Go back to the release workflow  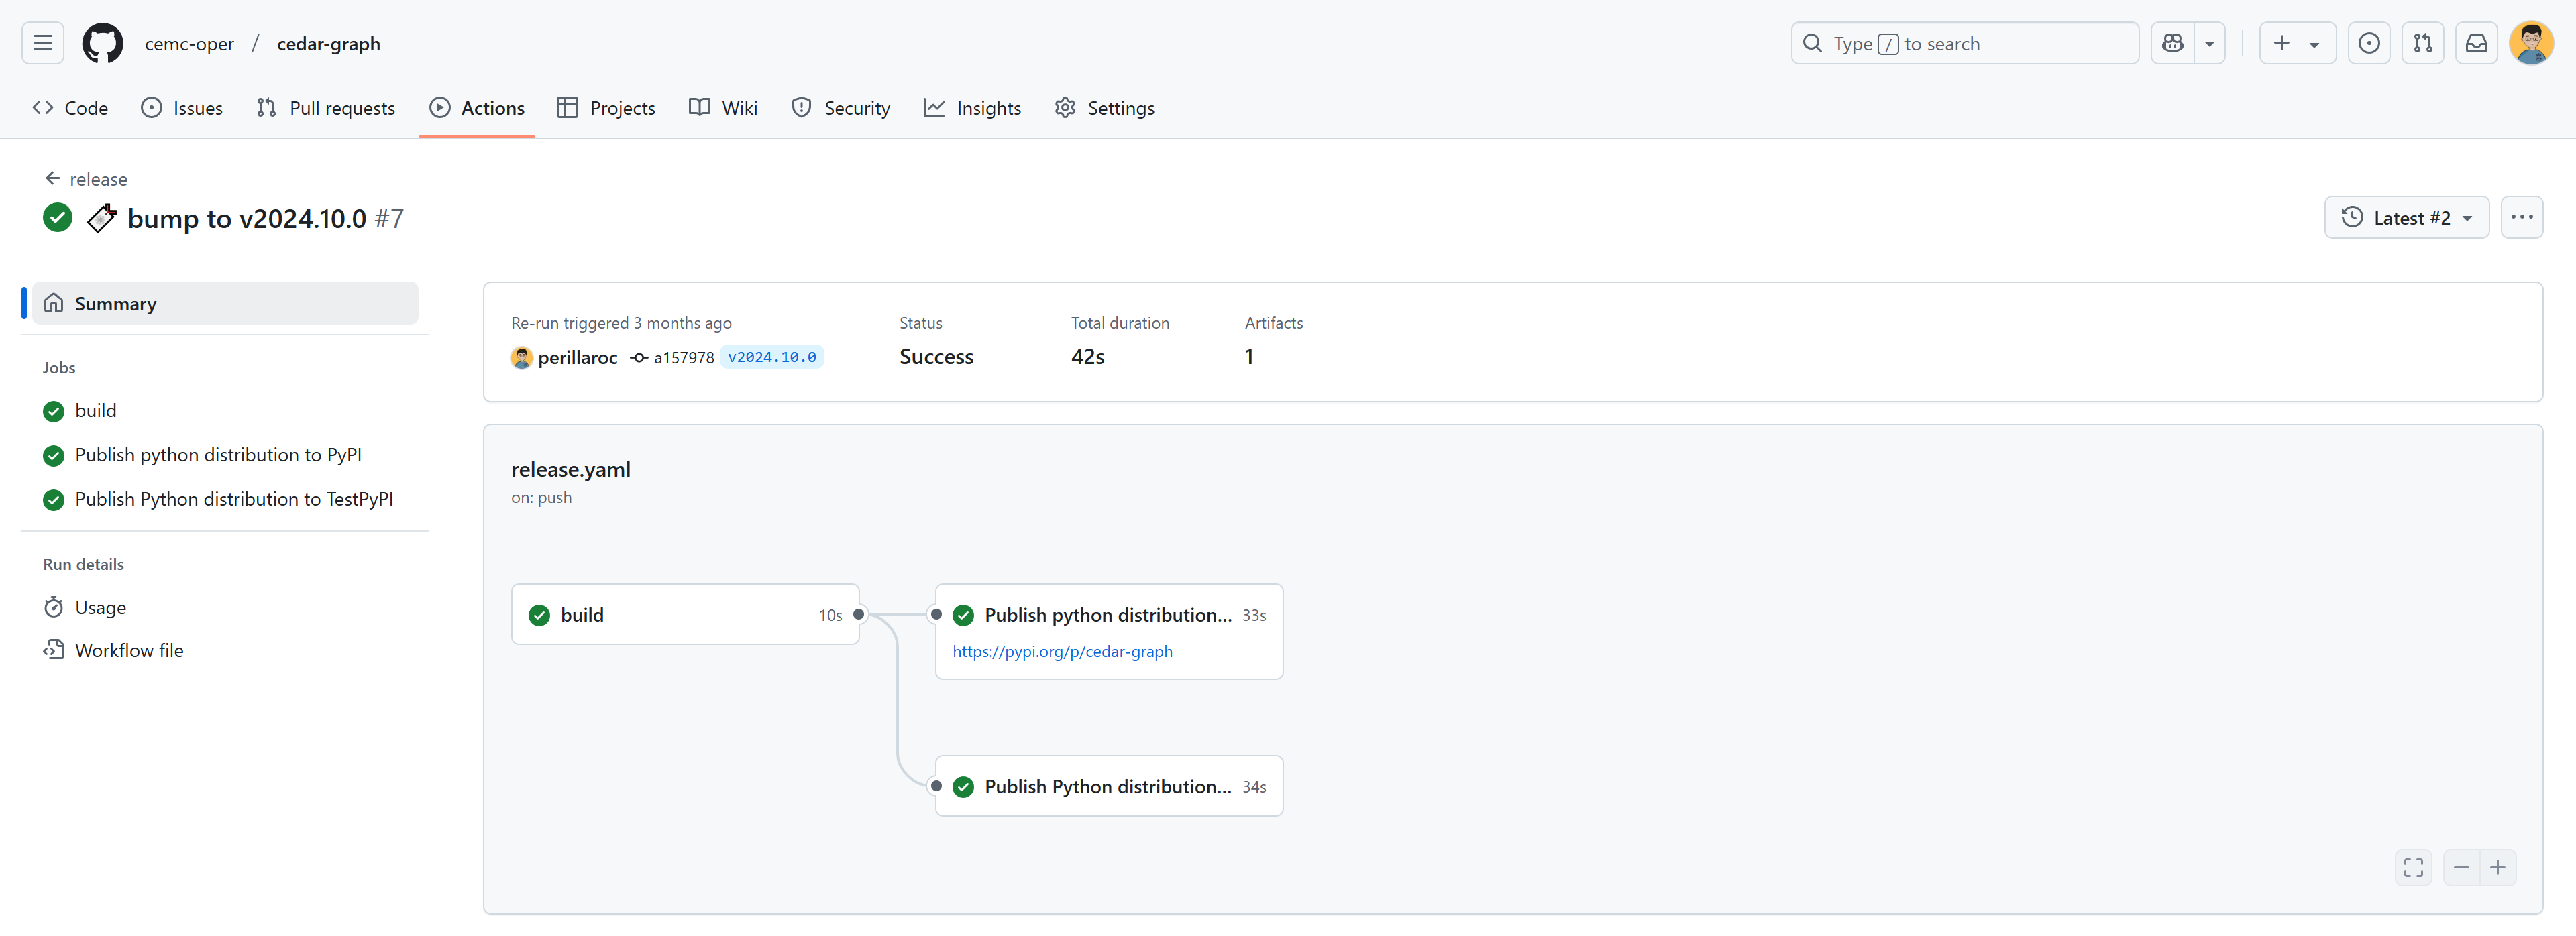point(86,179)
